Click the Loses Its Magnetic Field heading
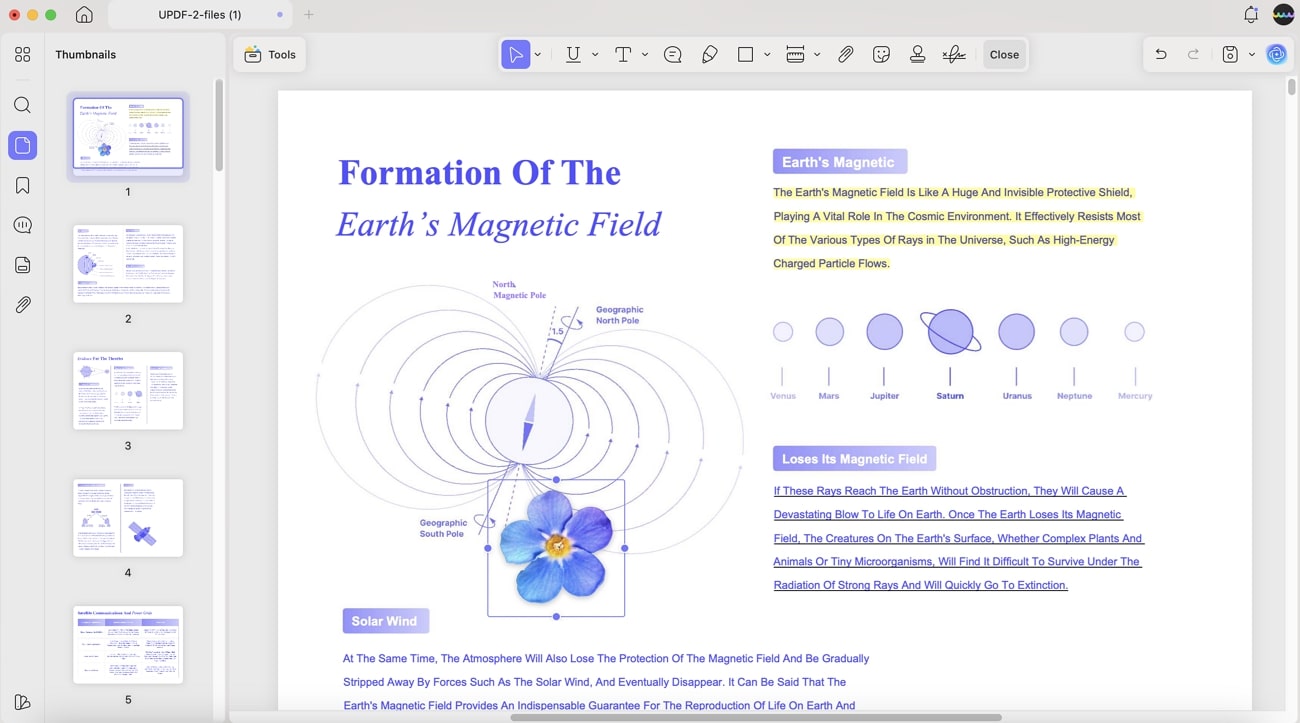This screenshot has height=723, width=1300. tap(854, 459)
